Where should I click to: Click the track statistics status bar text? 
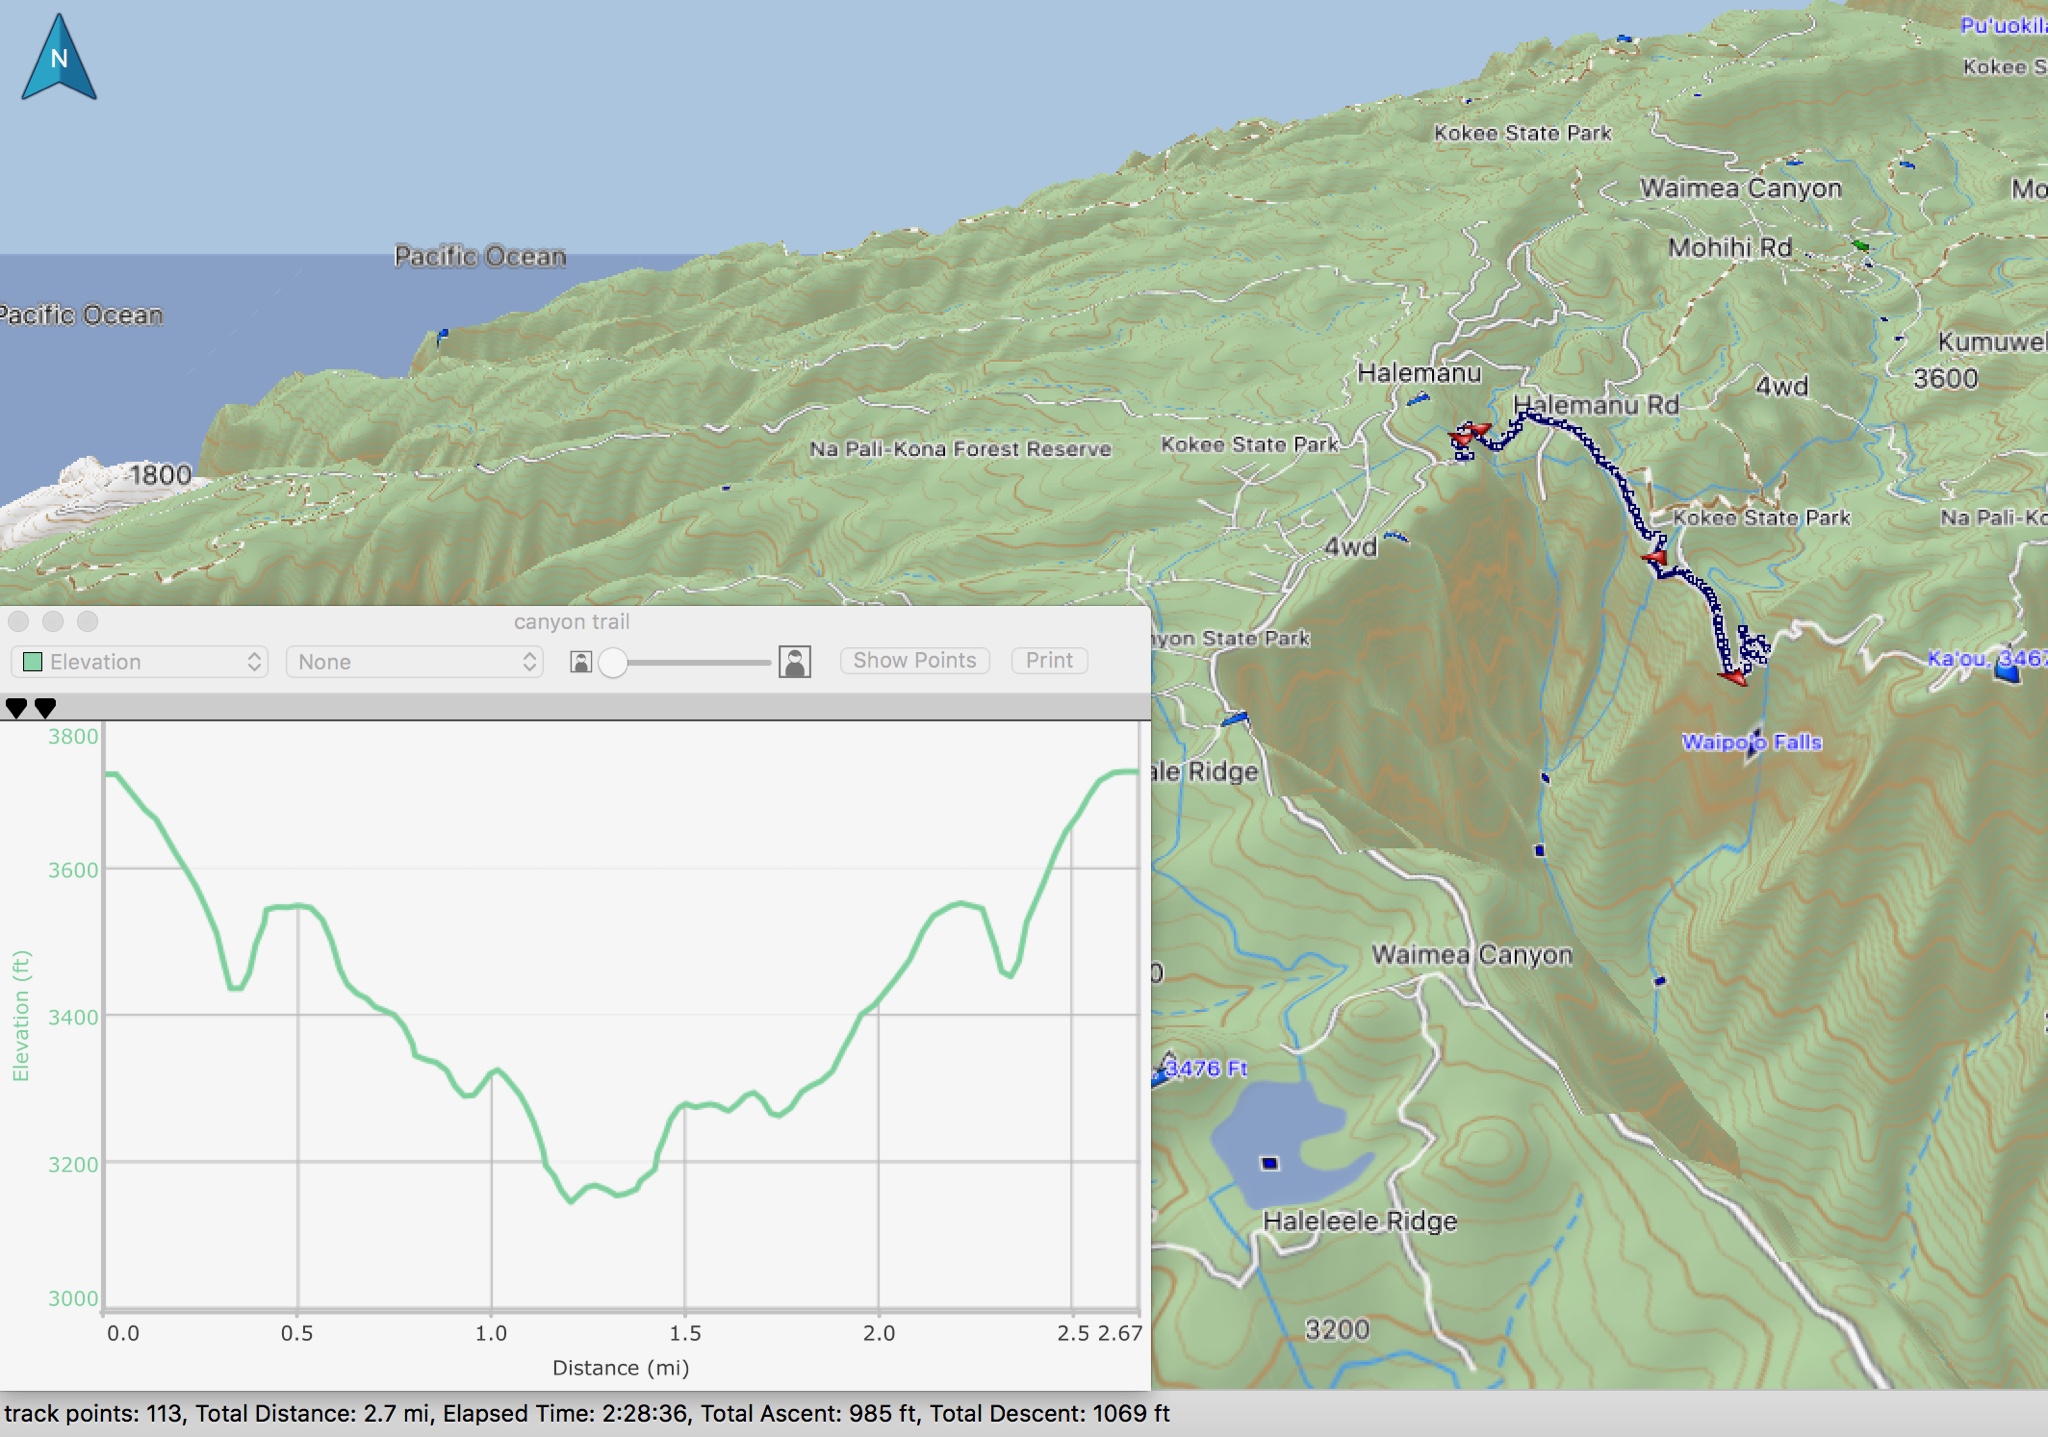[586, 1414]
